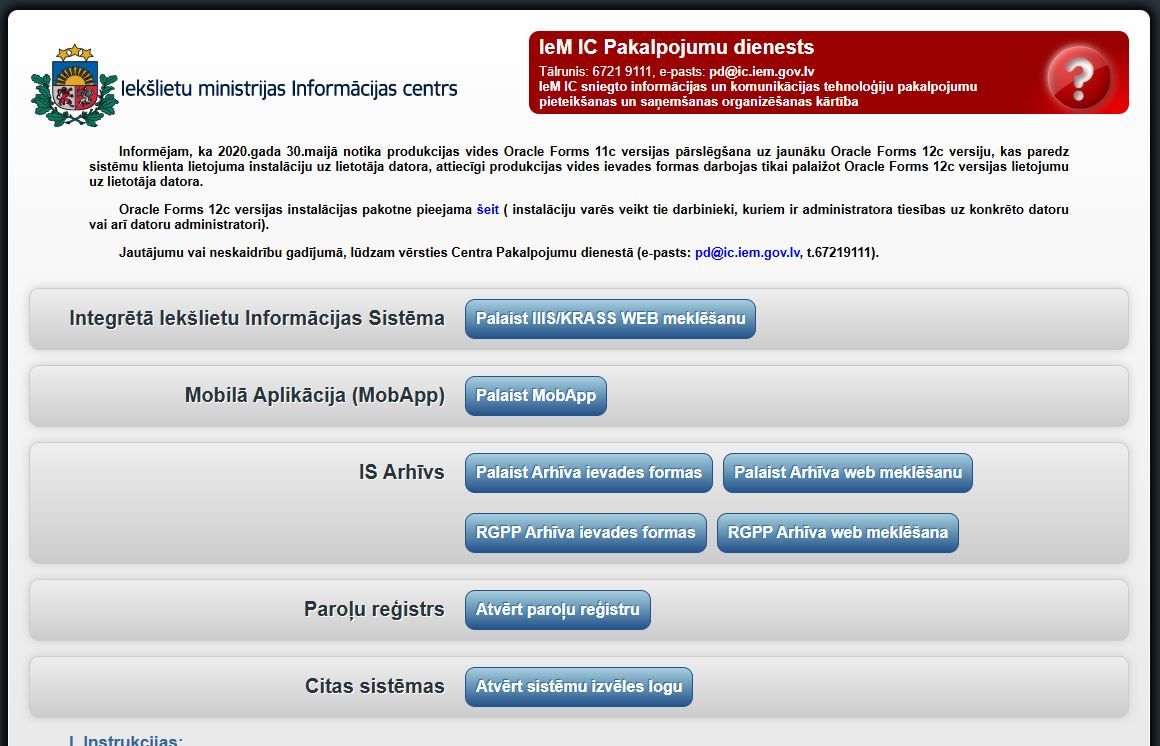
Task: Open the IT service request procedure link in banner
Action: point(757,94)
